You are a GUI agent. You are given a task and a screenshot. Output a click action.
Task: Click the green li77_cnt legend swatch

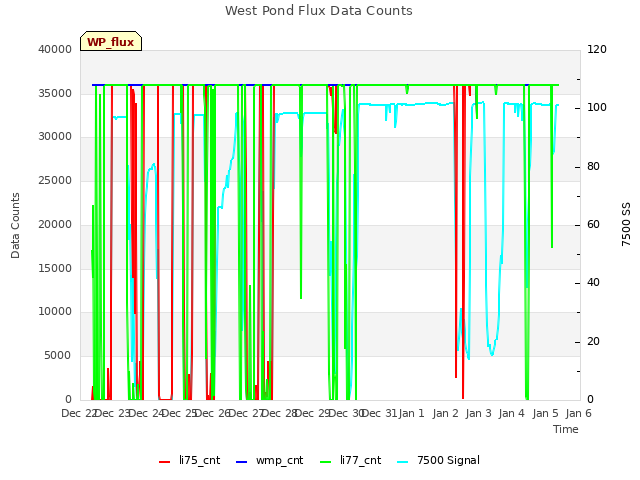[x=326, y=462]
